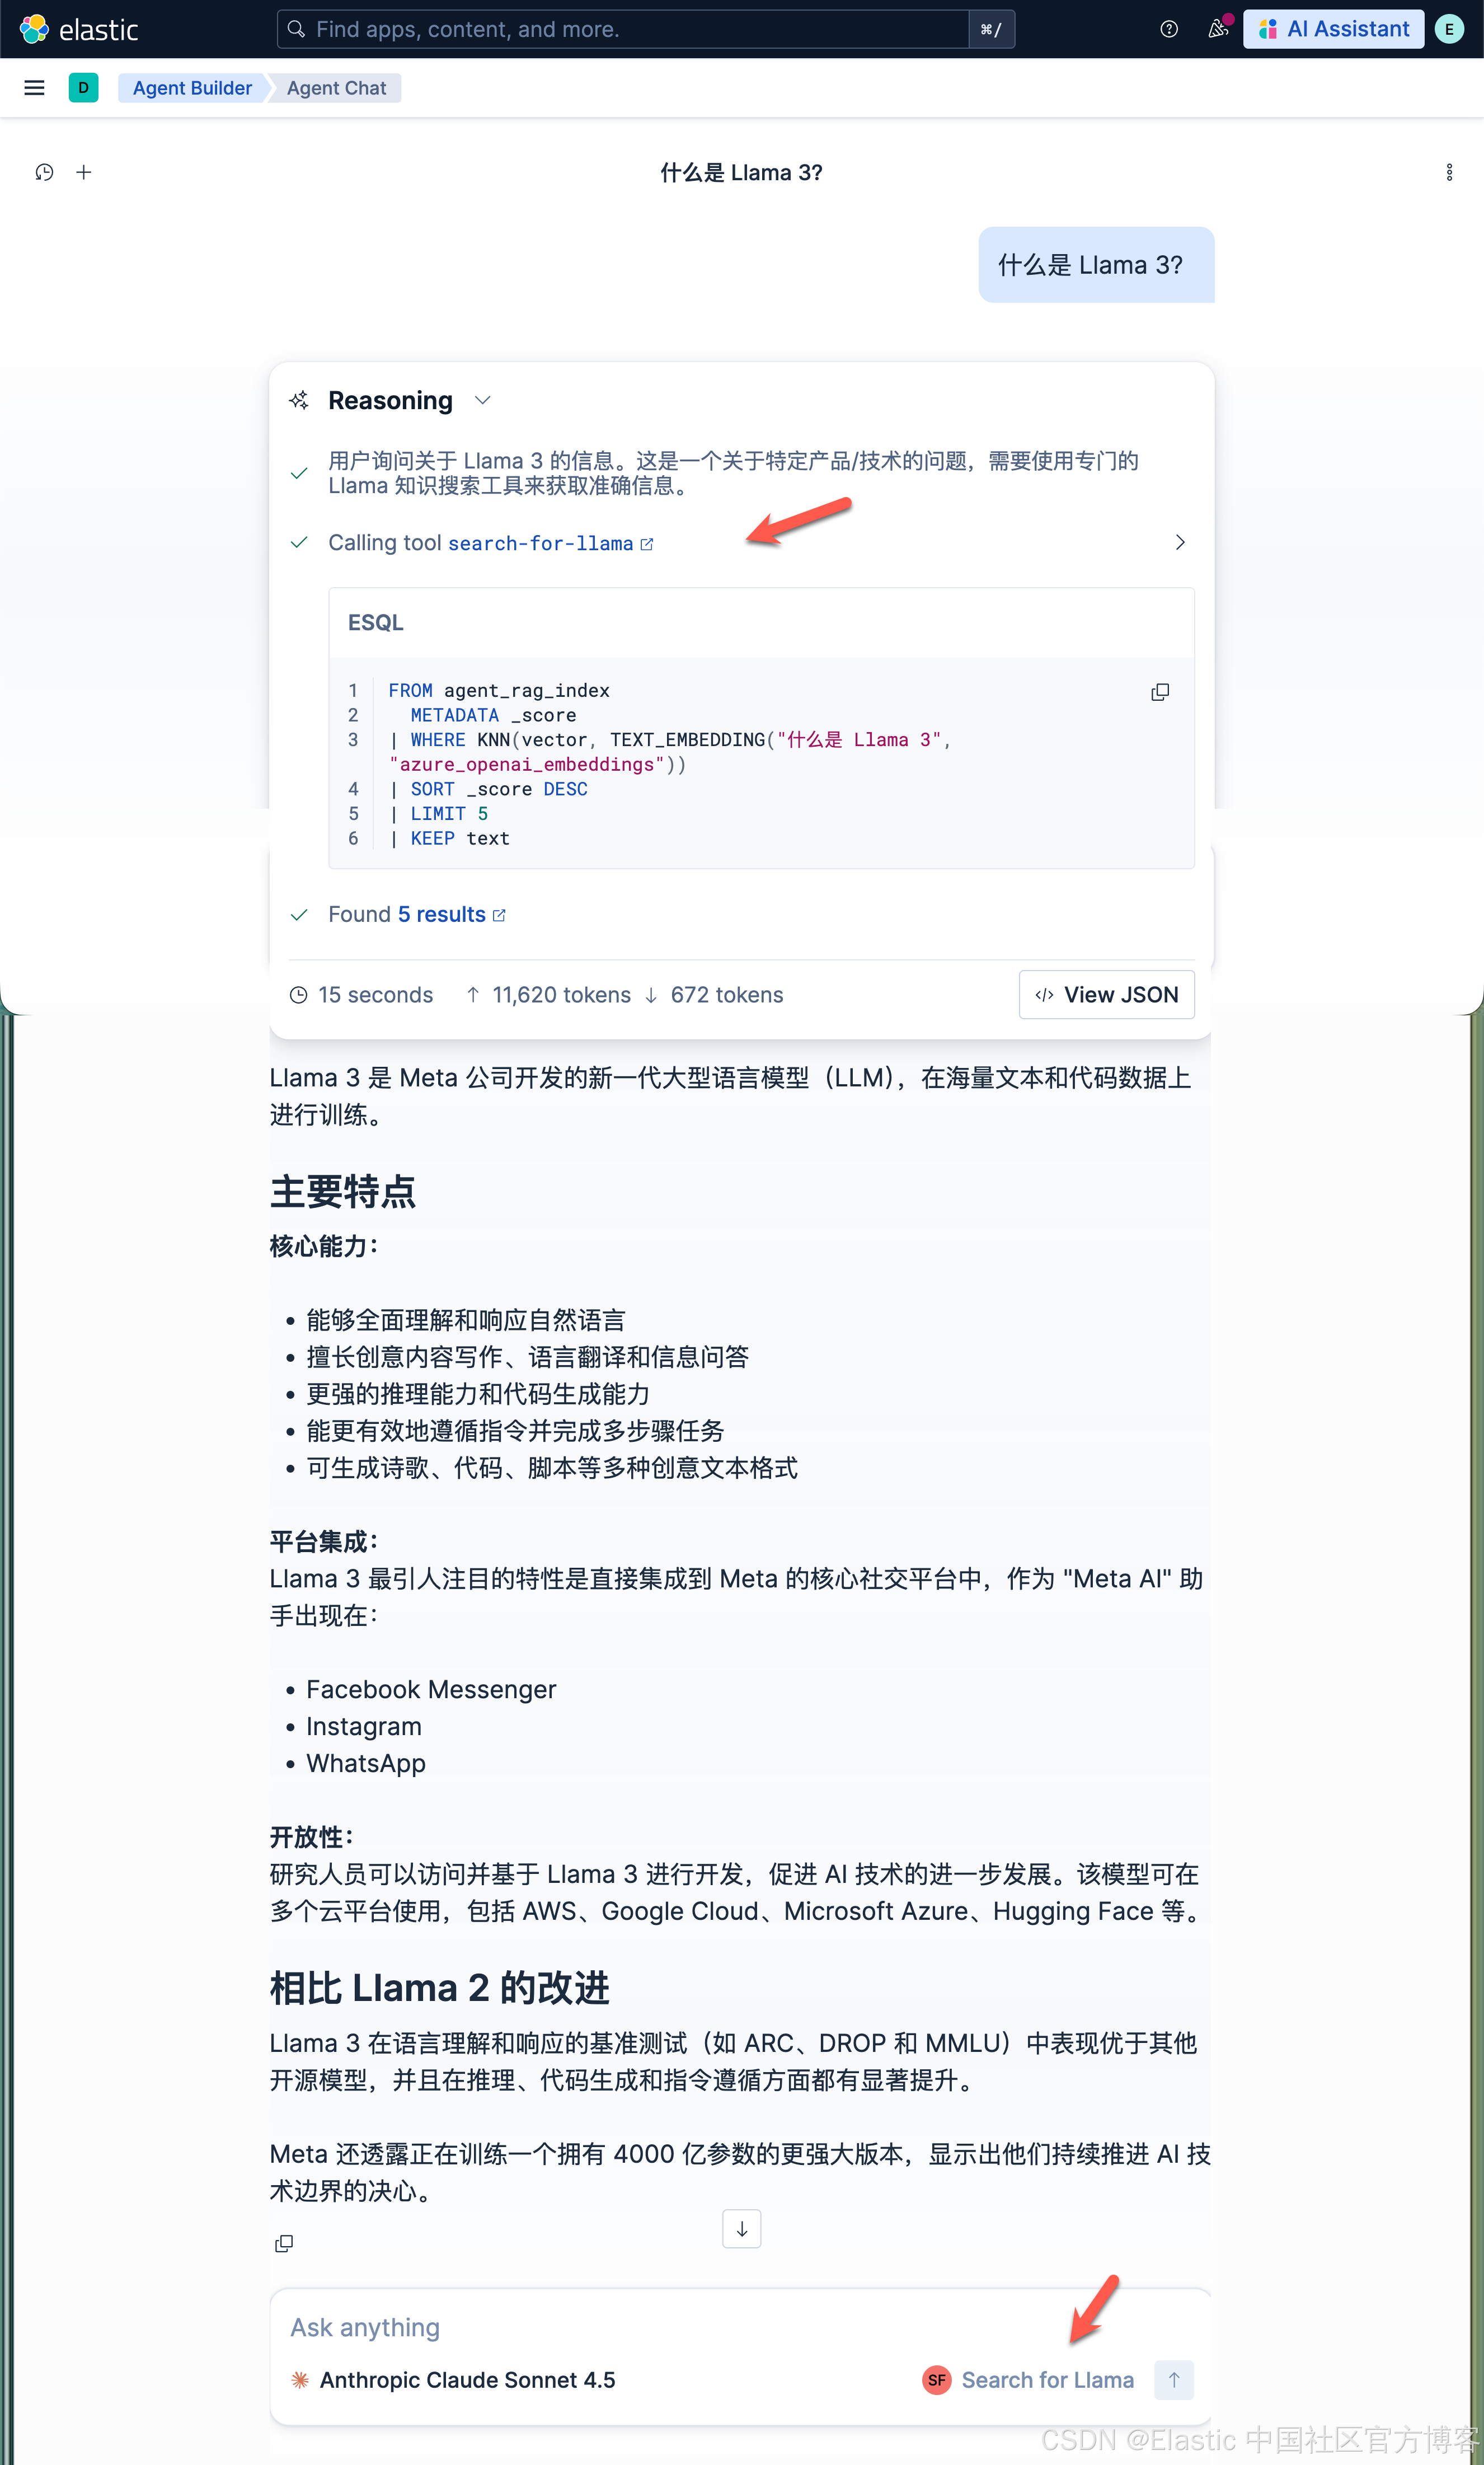Open conversation history clock icon
The height and width of the screenshot is (2465, 1484).
[x=44, y=172]
